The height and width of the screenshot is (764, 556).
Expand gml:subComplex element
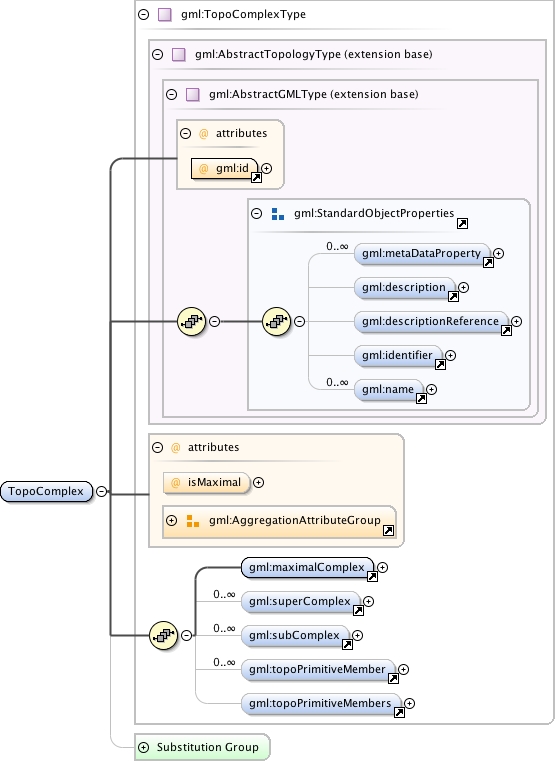pyautogui.click(x=358, y=635)
